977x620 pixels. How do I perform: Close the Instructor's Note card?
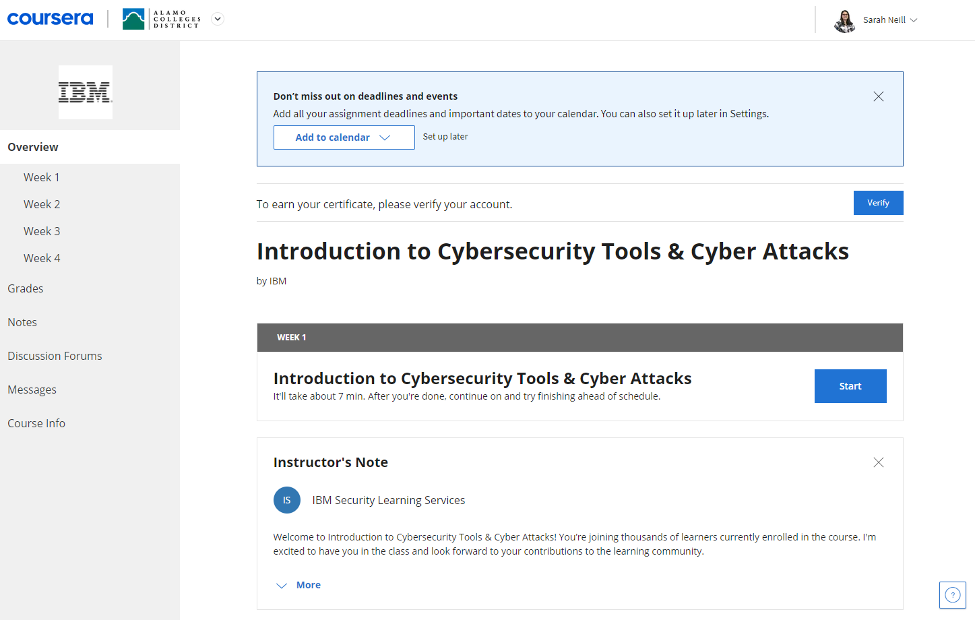[x=878, y=462]
